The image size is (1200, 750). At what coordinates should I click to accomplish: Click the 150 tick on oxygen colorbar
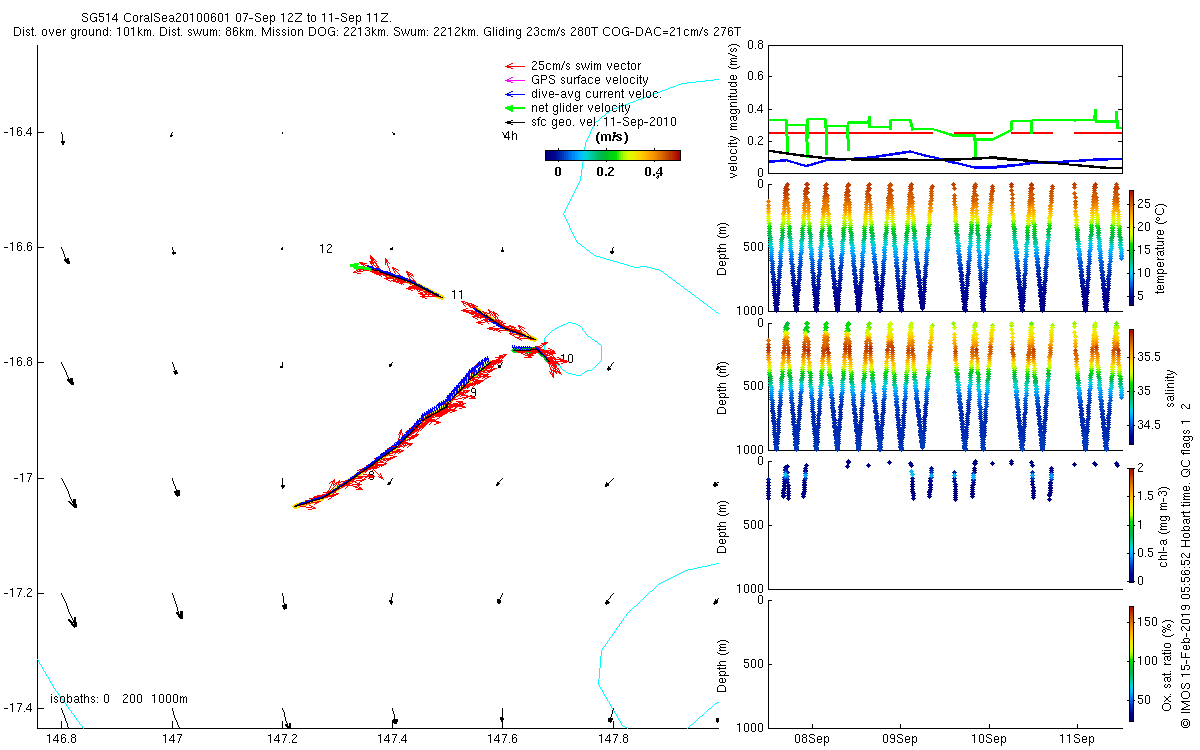[1148, 623]
